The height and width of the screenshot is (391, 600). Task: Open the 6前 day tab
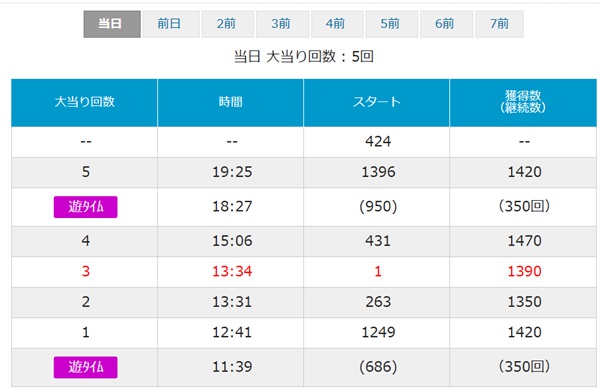tap(446, 24)
